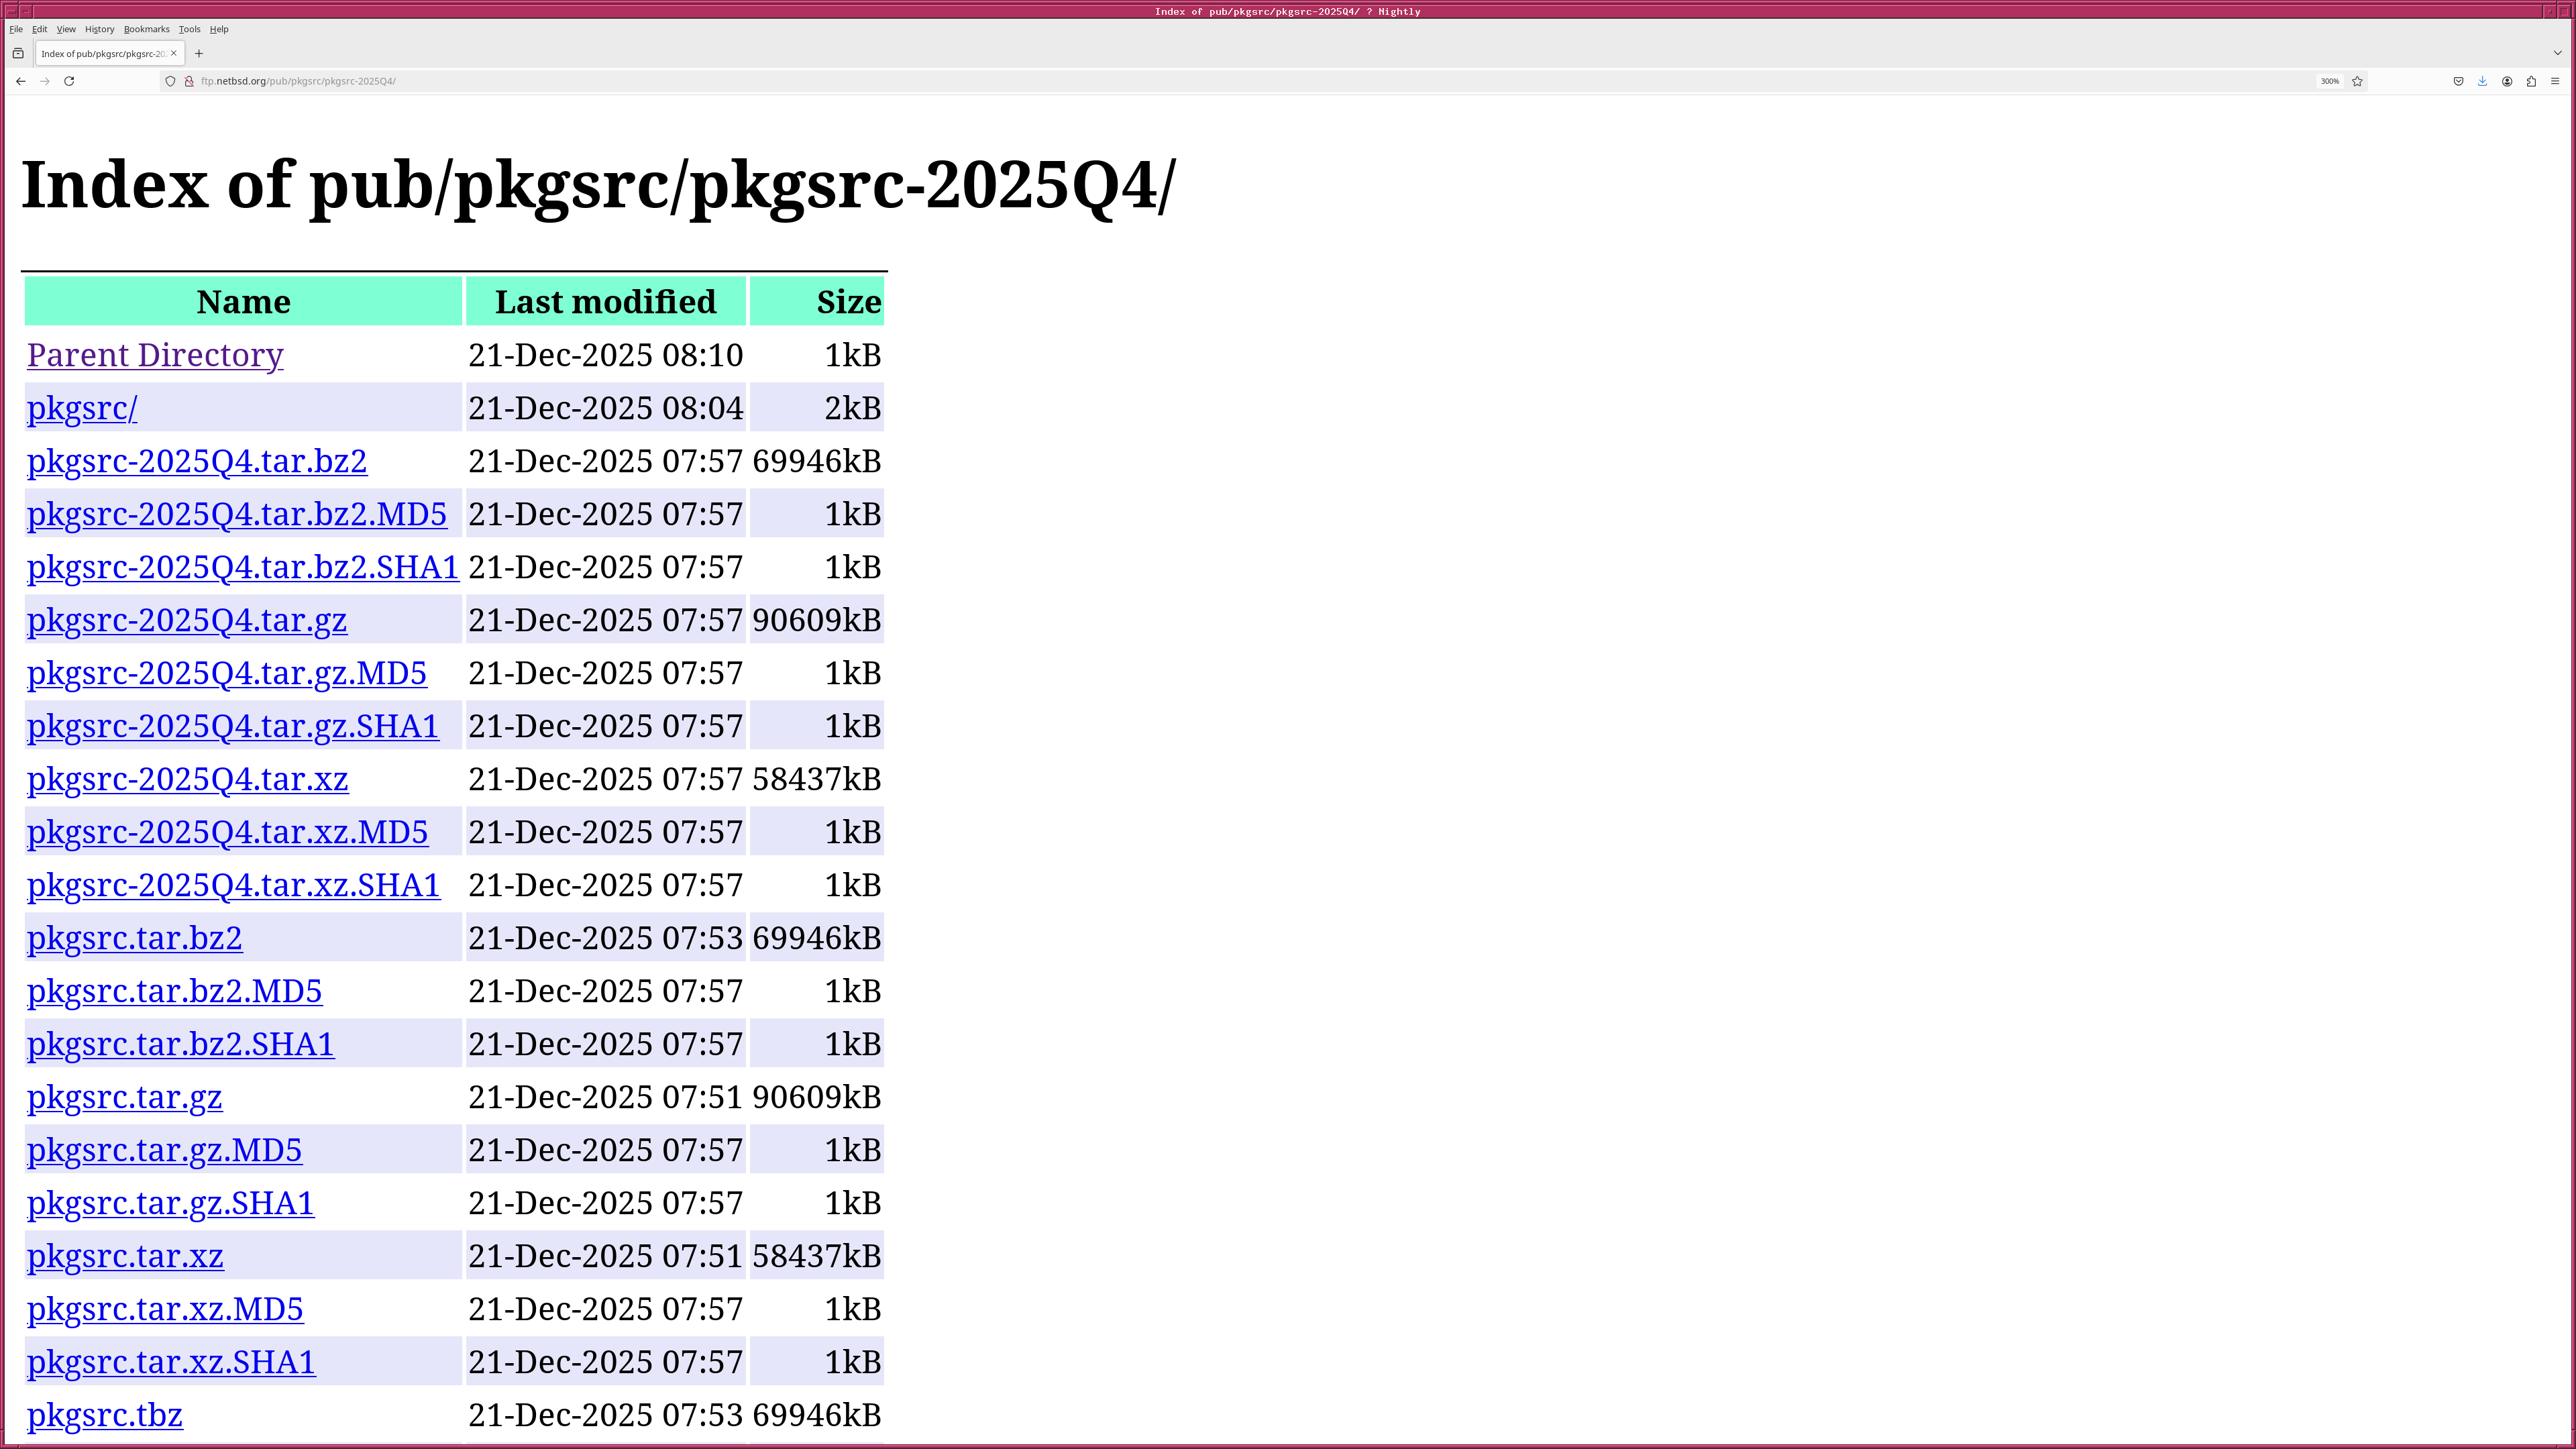
Task: Open the History menu
Action: pyautogui.click(x=99, y=29)
